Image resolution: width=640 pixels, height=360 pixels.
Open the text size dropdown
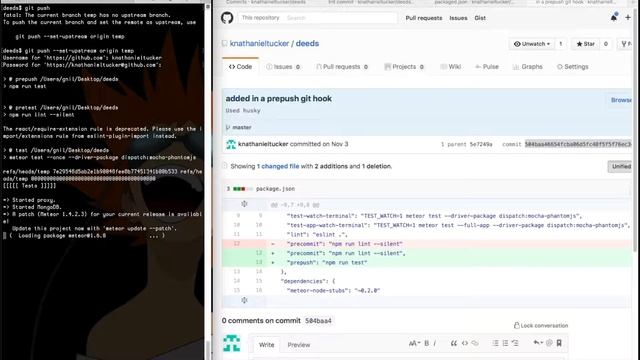tap(414, 343)
